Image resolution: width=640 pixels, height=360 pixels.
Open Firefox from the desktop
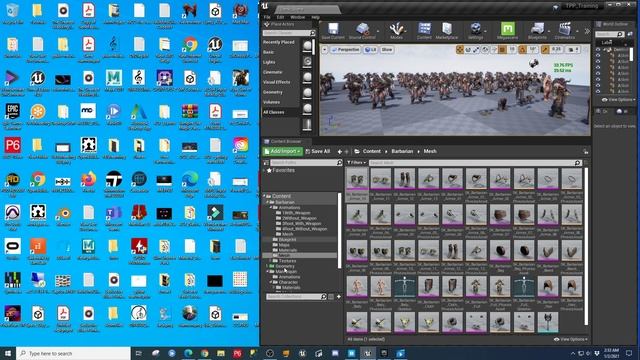(88, 182)
